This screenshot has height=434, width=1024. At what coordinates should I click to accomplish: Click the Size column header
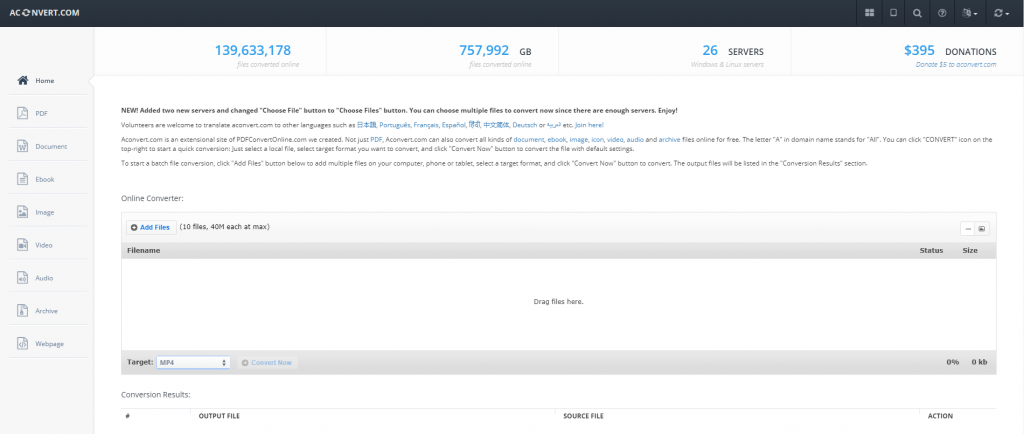[x=970, y=251]
